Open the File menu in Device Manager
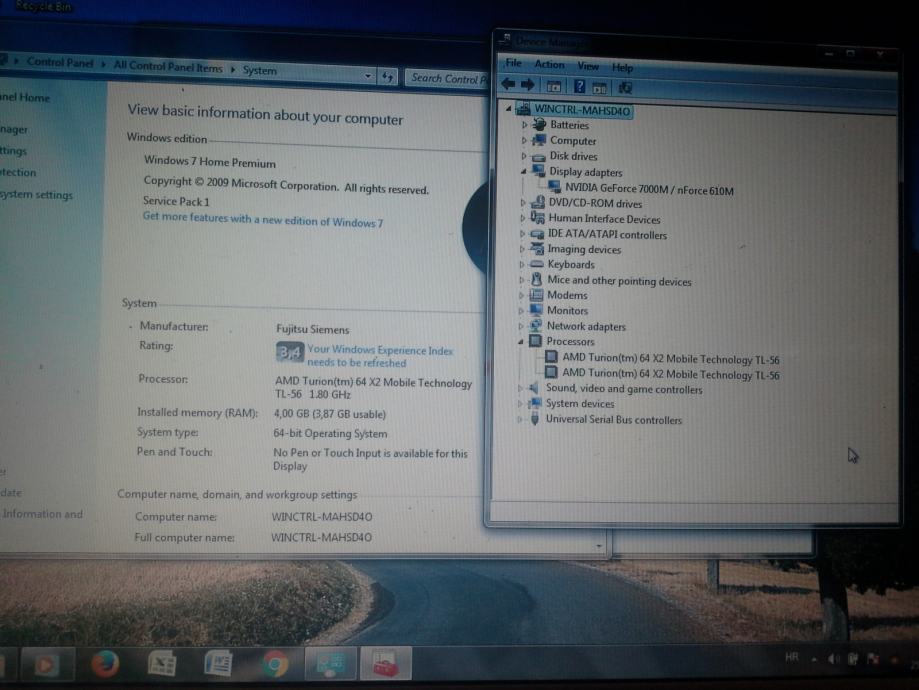The image size is (919, 690). [x=513, y=63]
